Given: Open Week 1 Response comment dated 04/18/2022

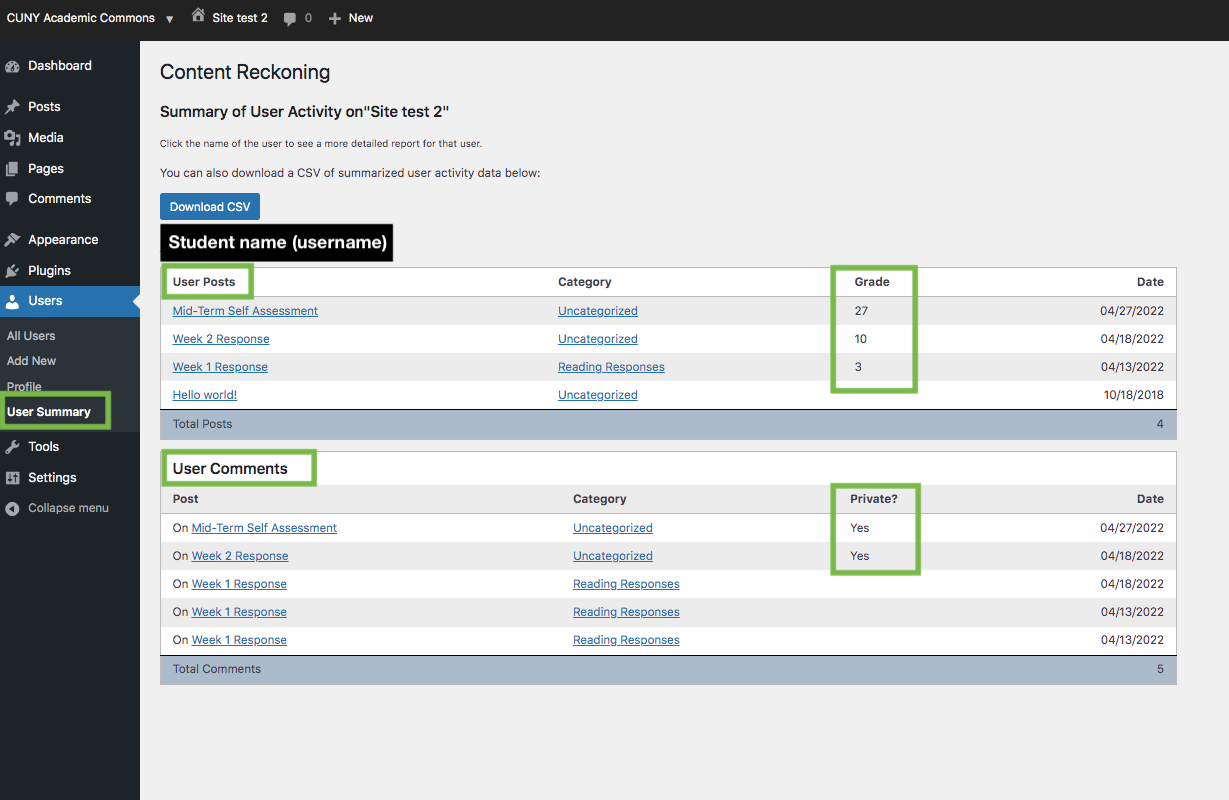Looking at the screenshot, I should pos(239,584).
